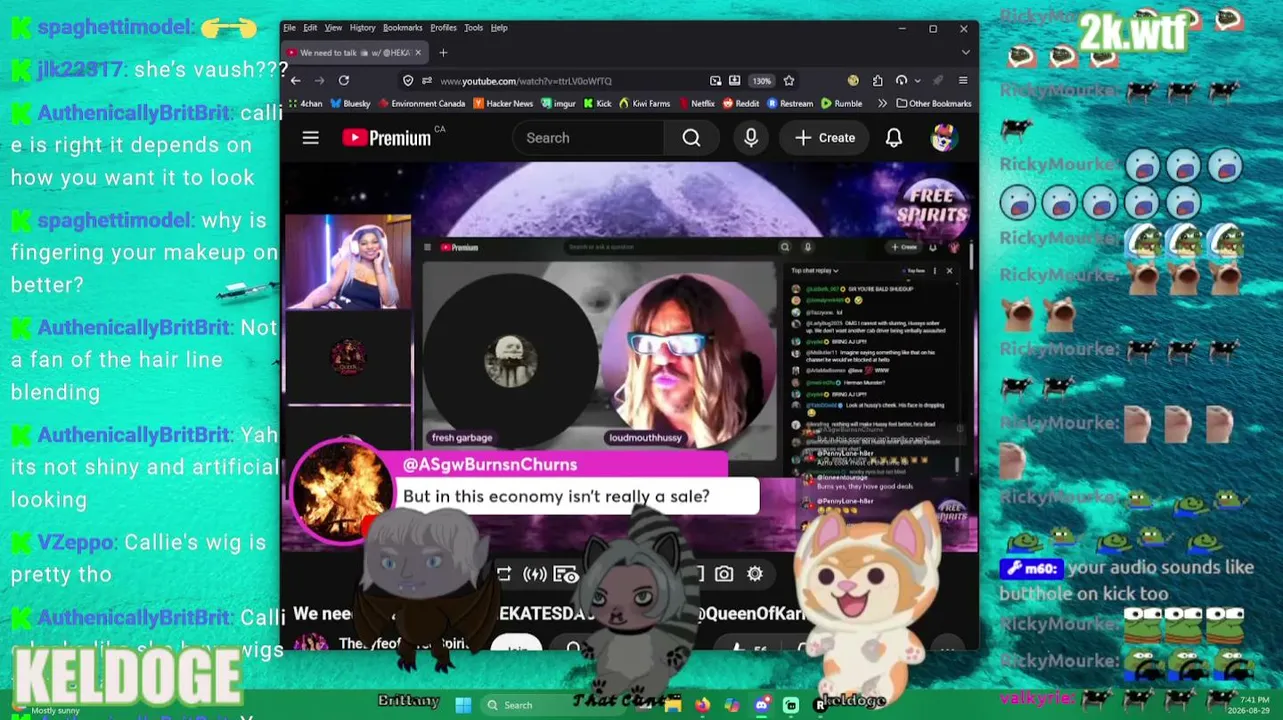Image resolution: width=1283 pixels, height=720 pixels.
Task: Open the Hacker News bookmark
Action: (503, 103)
